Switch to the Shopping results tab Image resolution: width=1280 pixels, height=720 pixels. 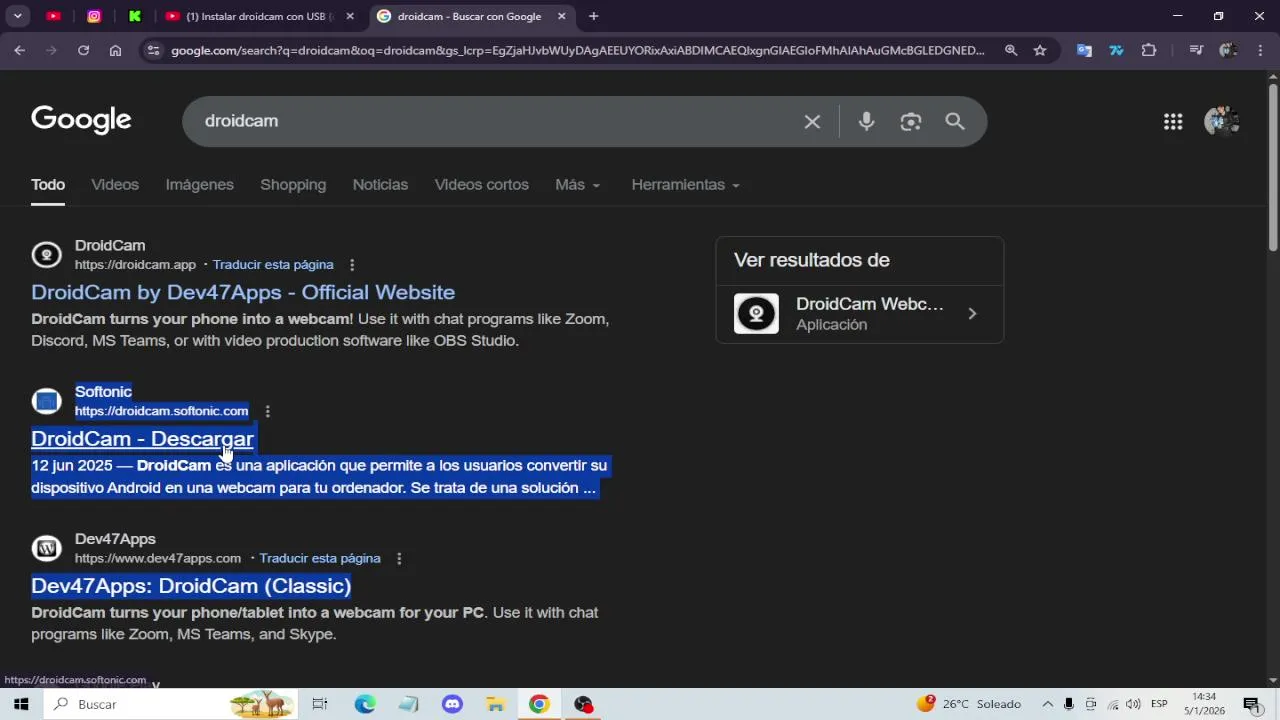tap(293, 185)
